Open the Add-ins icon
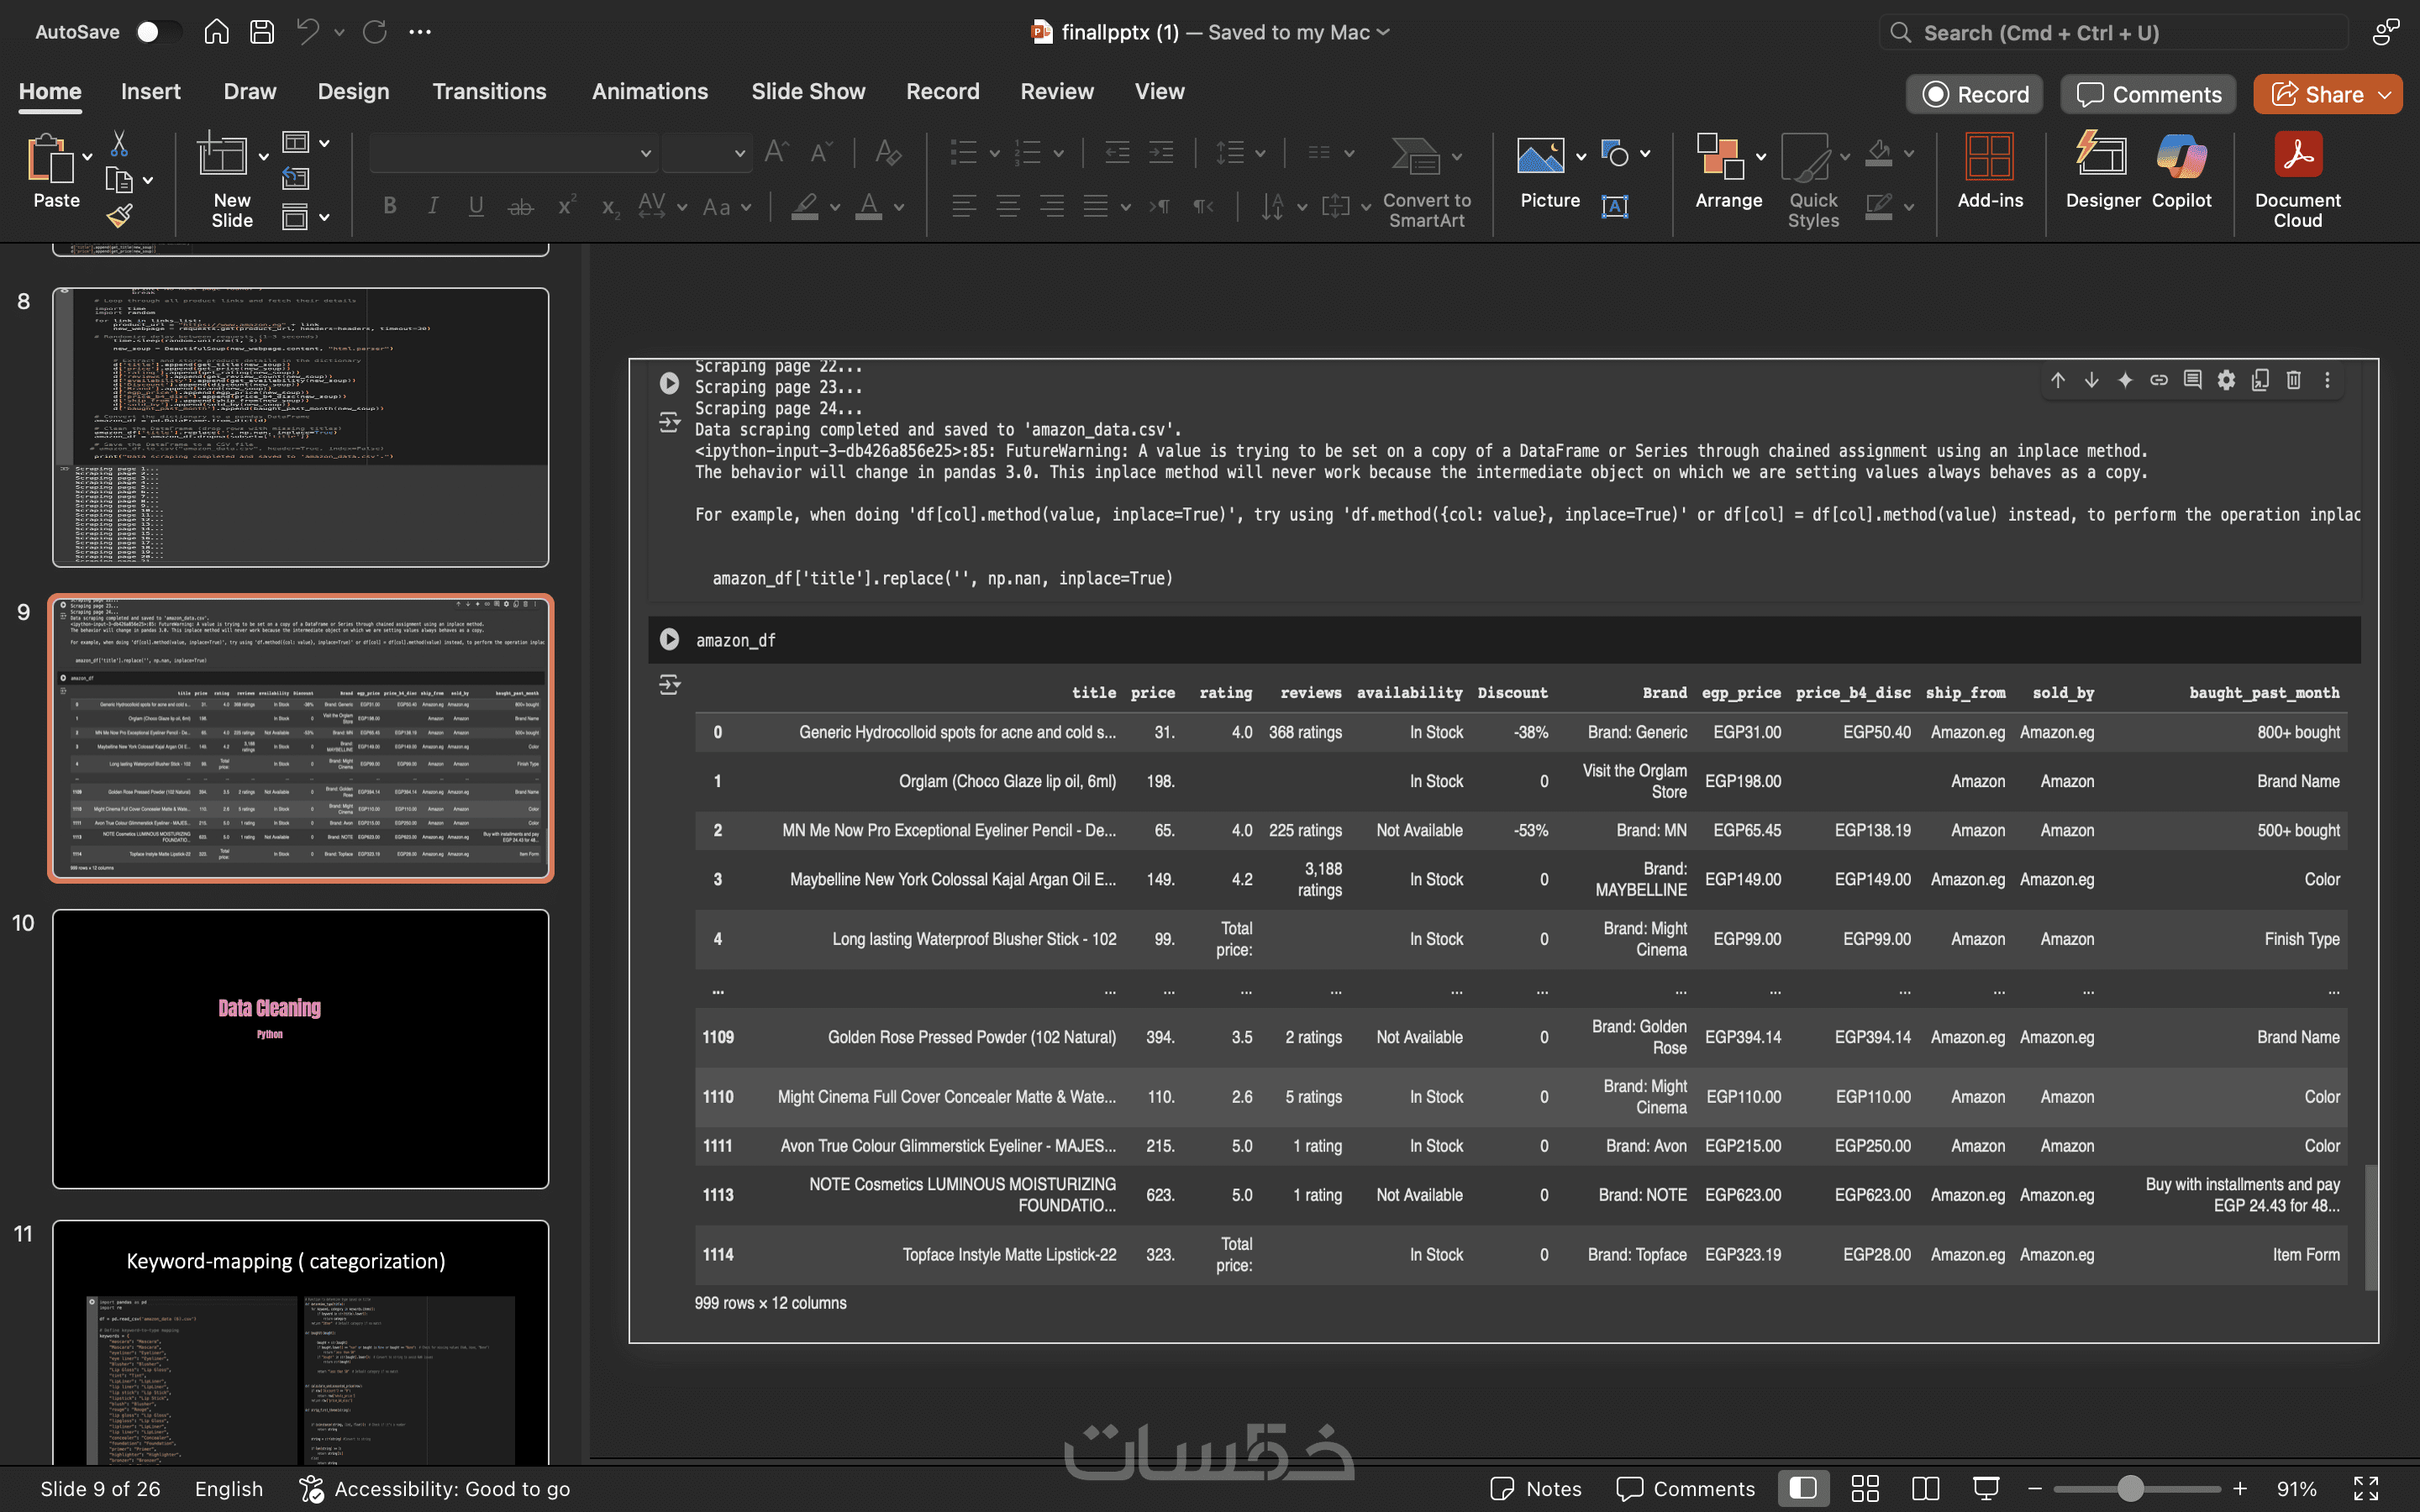 click(x=1989, y=158)
